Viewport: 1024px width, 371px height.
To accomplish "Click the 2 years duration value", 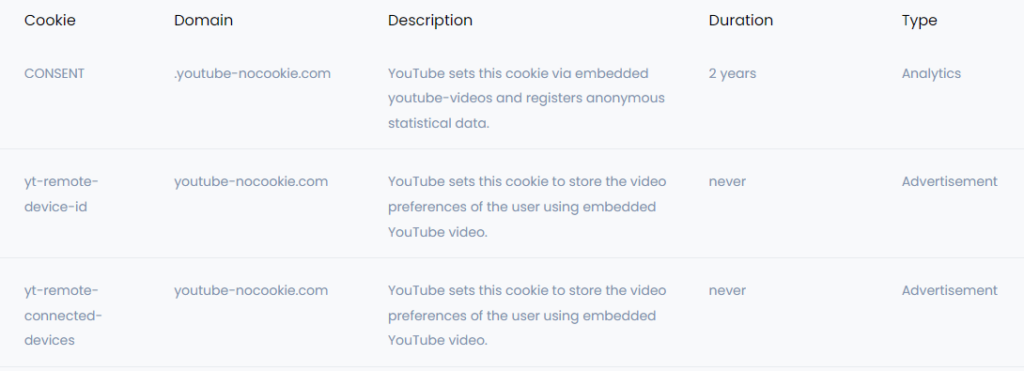I will coord(732,74).
